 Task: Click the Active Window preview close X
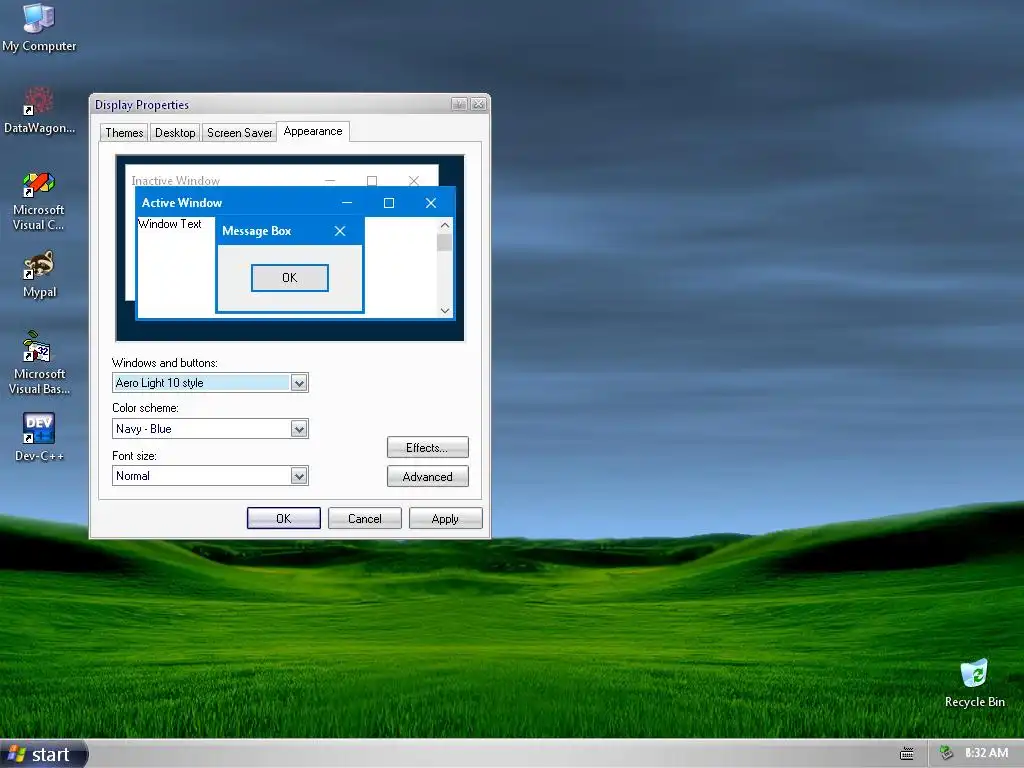coord(430,203)
